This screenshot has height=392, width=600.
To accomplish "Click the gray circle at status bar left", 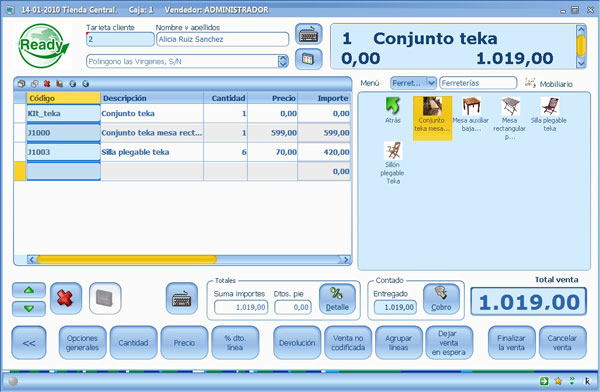I will coord(13,381).
